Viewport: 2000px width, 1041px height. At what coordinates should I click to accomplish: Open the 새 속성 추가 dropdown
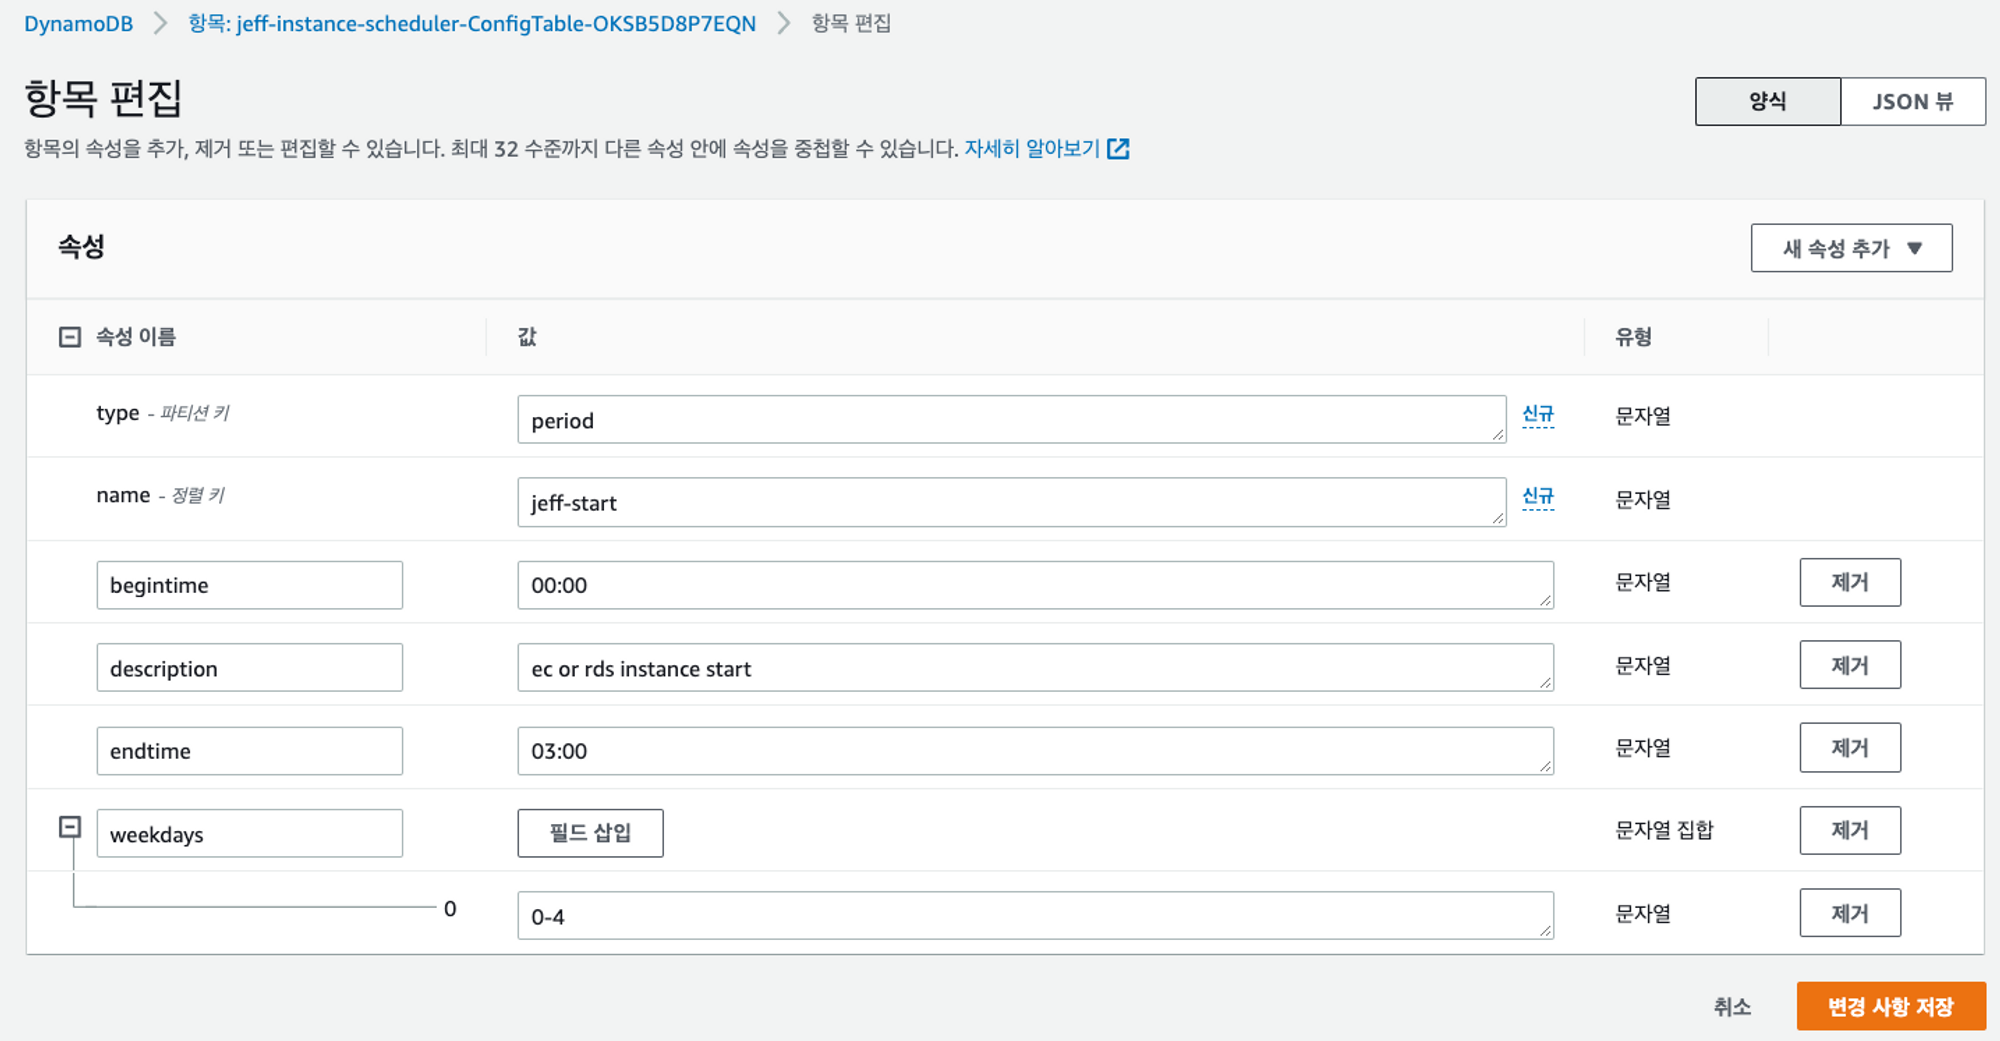1851,248
